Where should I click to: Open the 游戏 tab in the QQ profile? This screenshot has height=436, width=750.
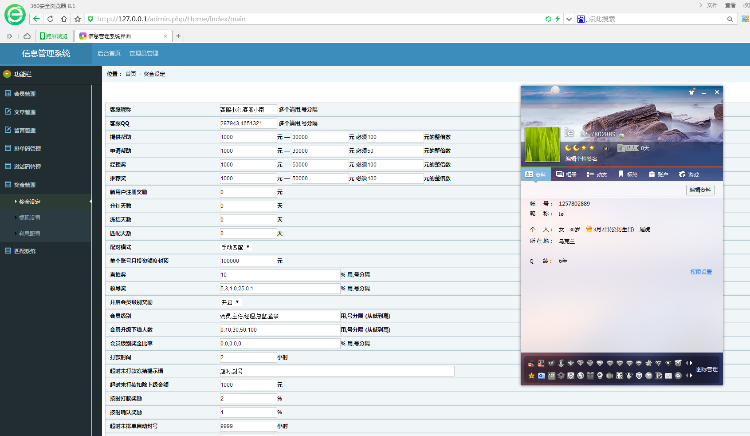pyautogui.click(x=689, y=174)
